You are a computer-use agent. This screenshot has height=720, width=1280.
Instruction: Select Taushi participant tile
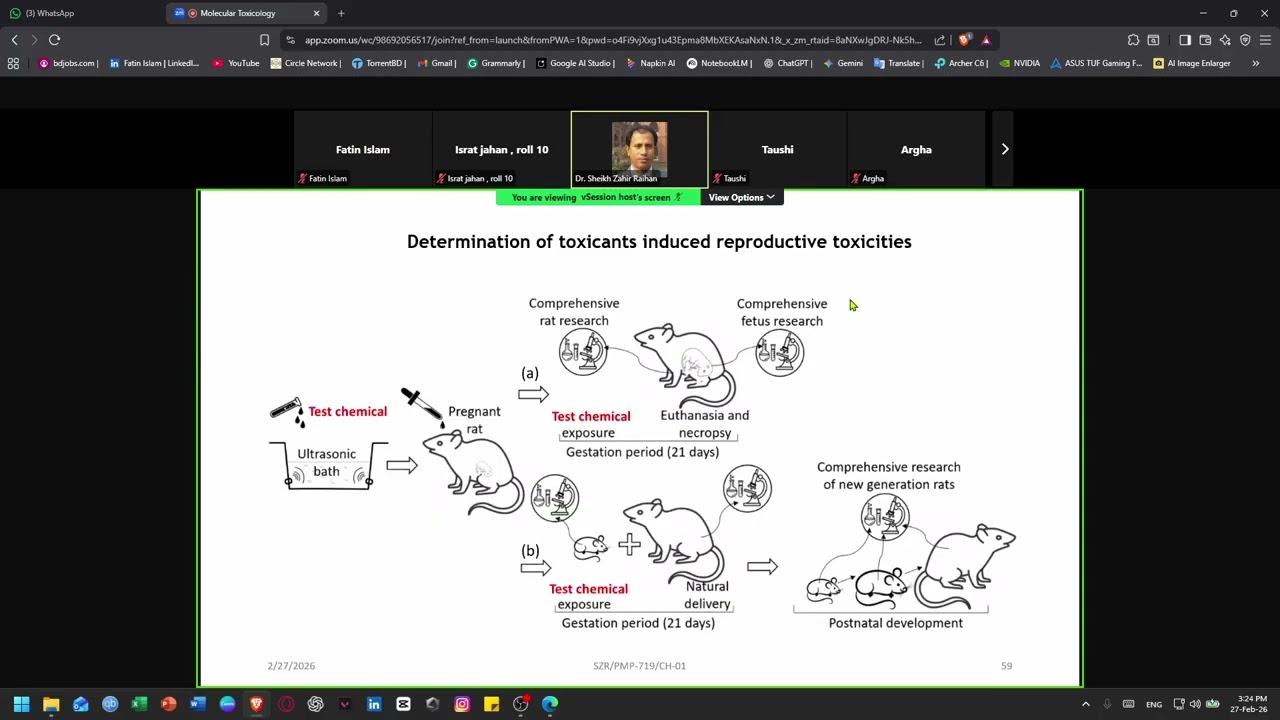point(777,149)
